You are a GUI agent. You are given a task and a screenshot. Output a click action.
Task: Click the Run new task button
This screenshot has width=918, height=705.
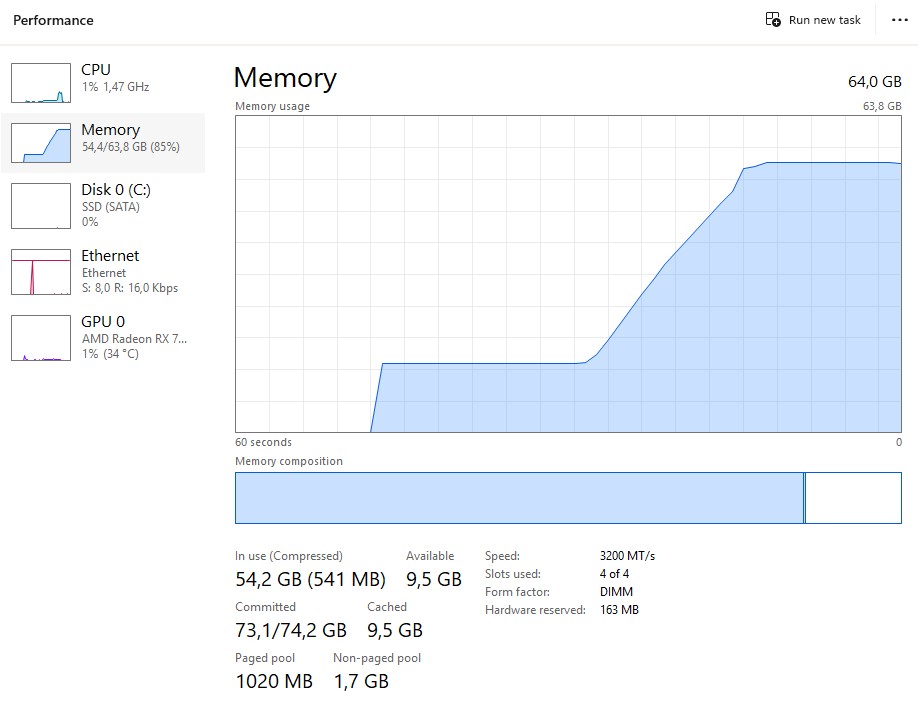(x=812, y=19)
